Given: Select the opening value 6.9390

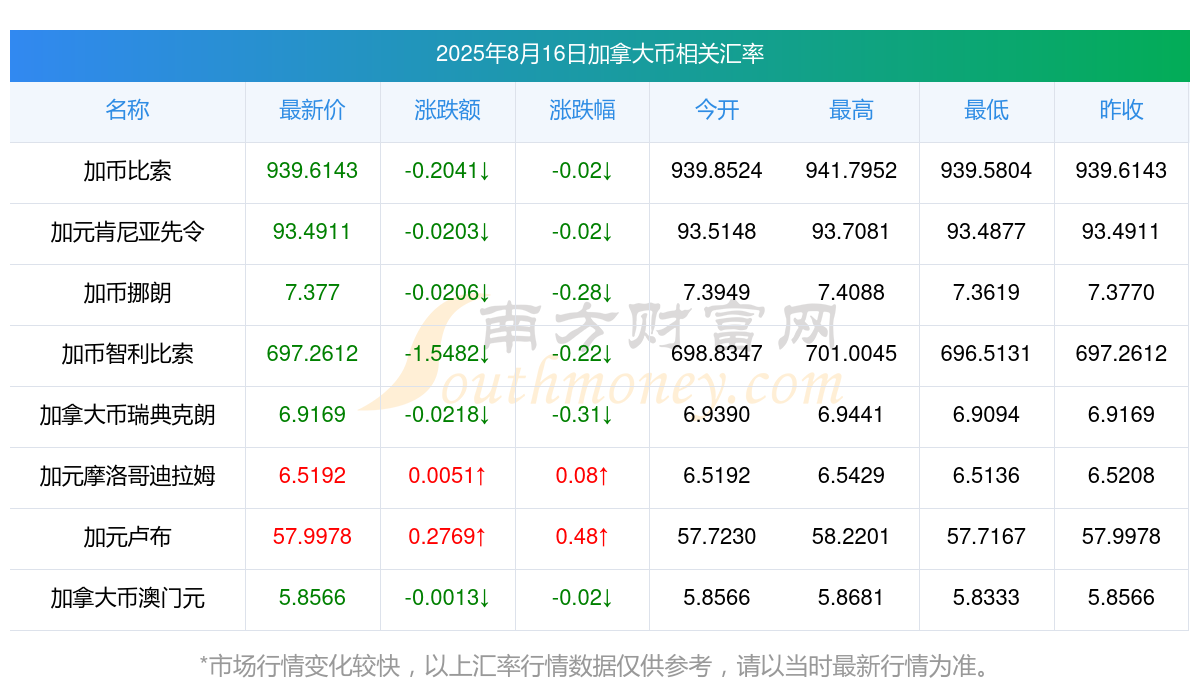Looking at the screenshot, I should 717,415.
